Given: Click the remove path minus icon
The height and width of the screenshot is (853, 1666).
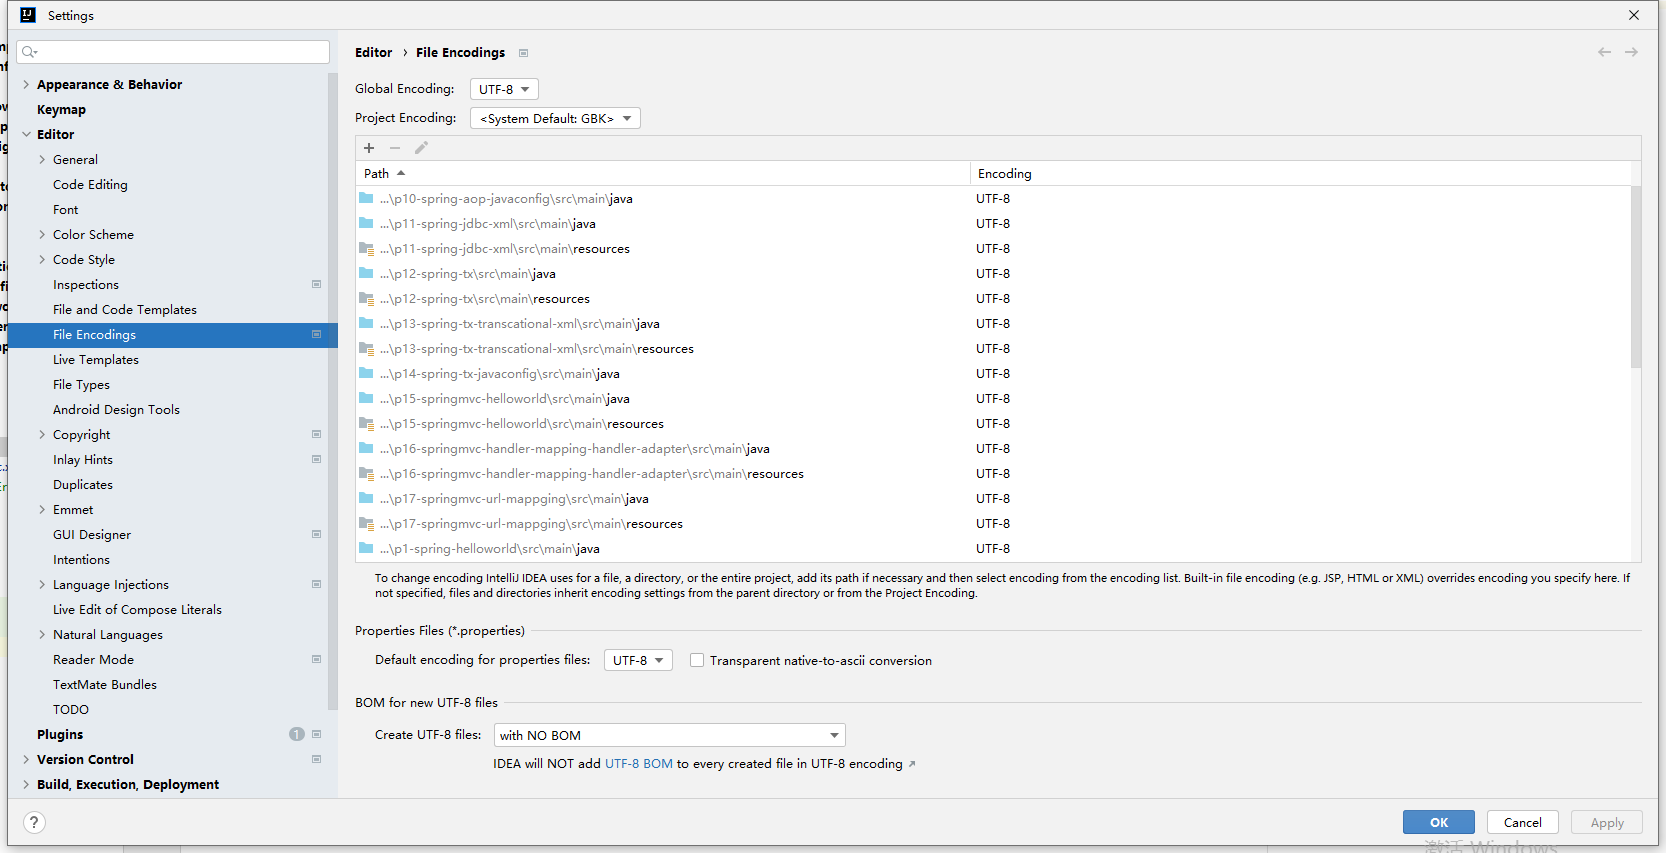Looking at the screenshot, I should click(x=395, y=148).
